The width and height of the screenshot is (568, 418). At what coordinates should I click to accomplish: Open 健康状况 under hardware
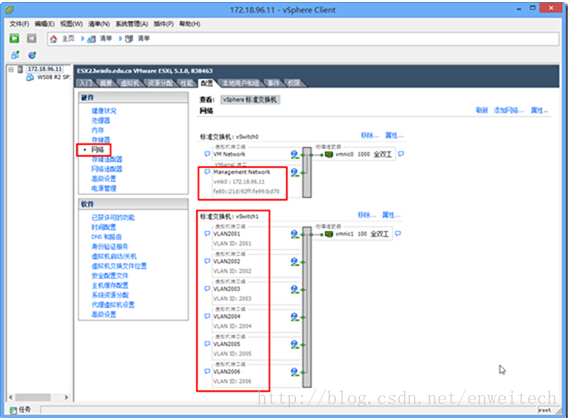point(104,111)
